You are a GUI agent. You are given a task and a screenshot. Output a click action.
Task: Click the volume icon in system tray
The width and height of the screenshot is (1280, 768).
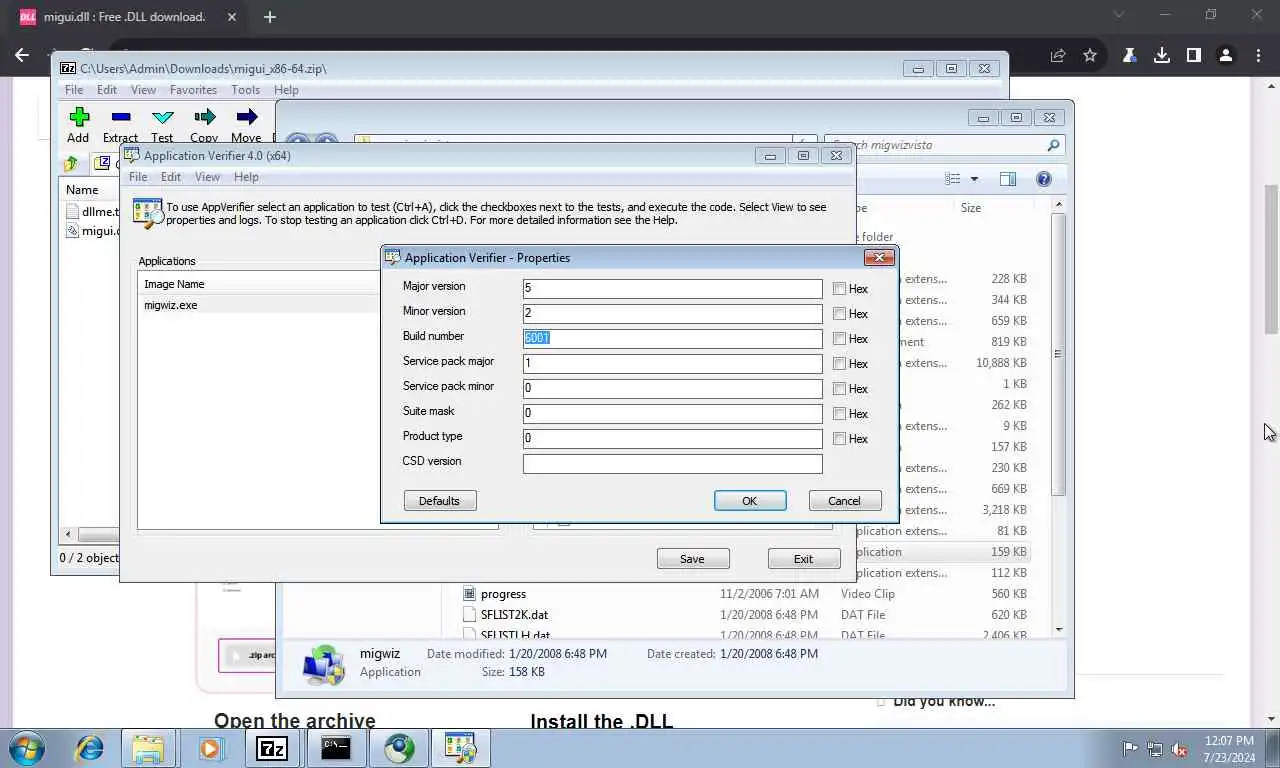pos(1180,749)
